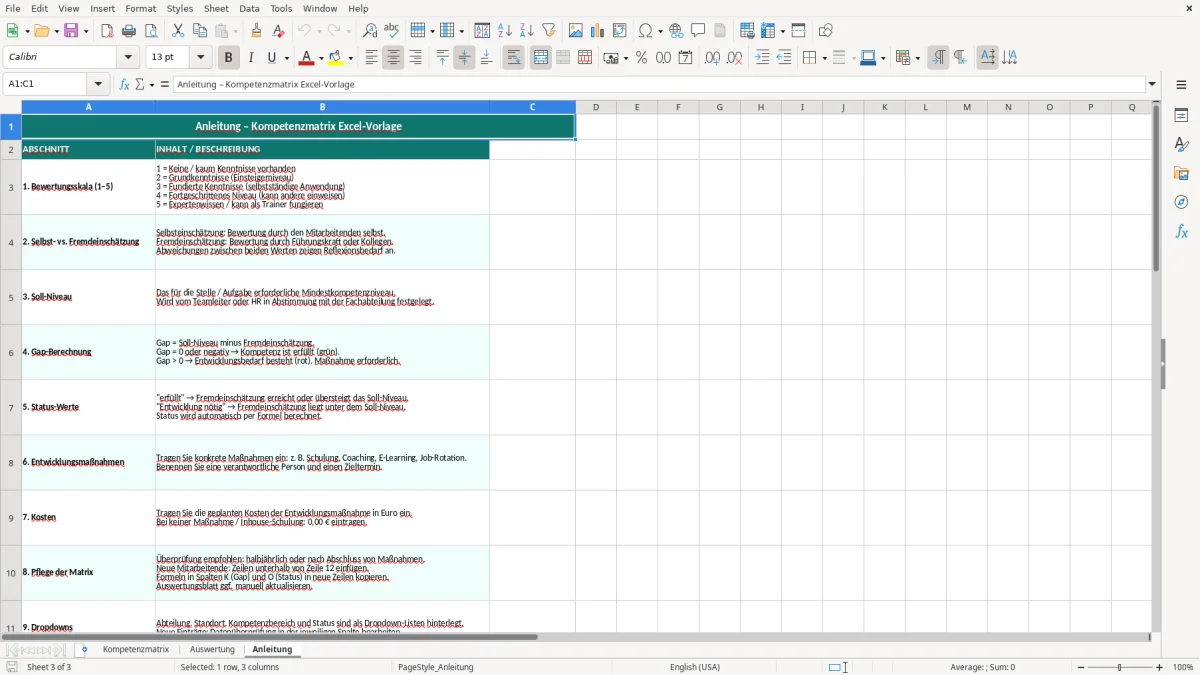Toggle Wrap Text

tap(513, 58)
